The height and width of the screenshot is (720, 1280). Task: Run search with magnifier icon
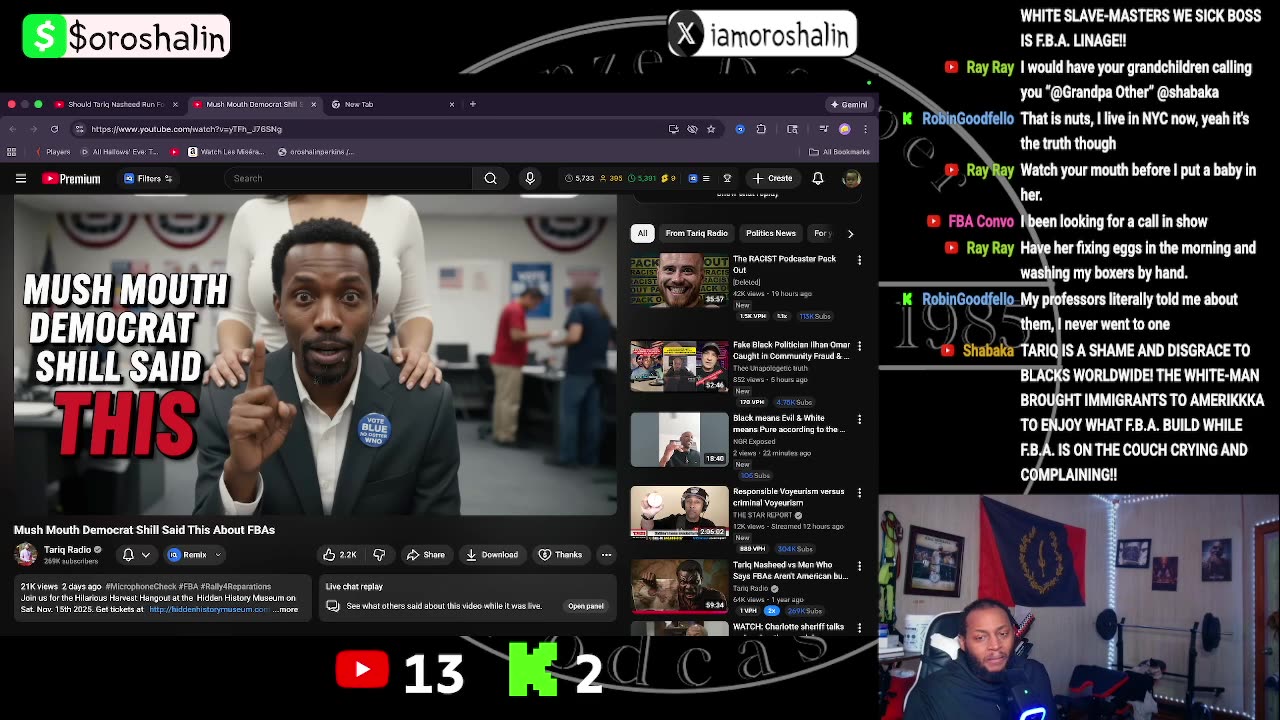click(490, 178)
